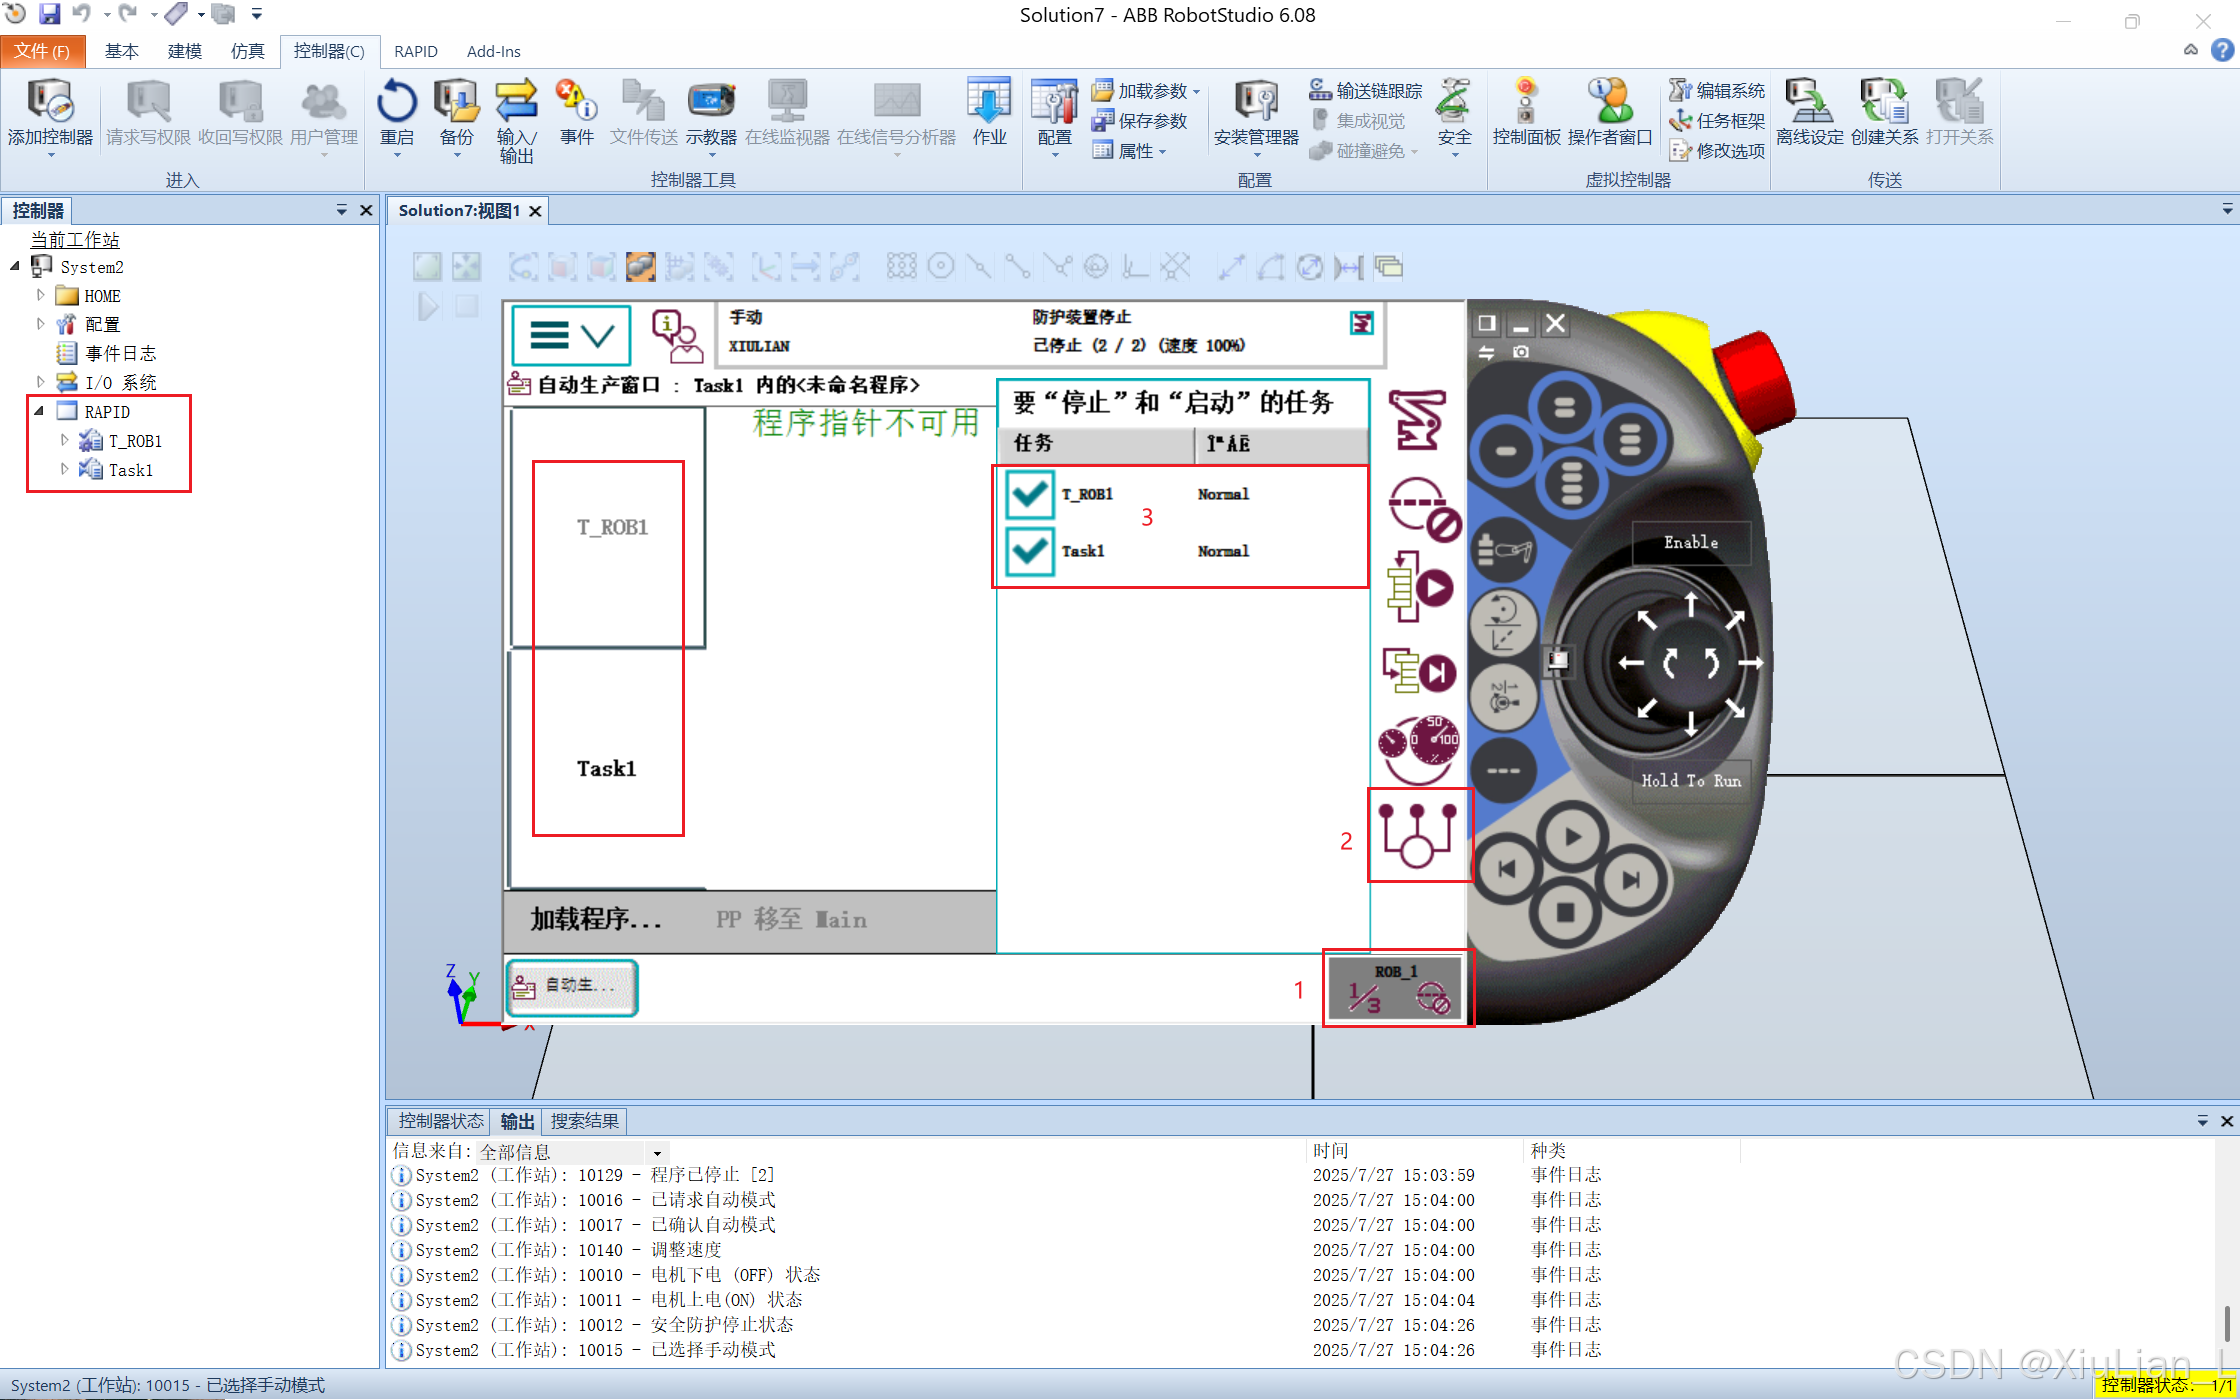The width and height of the screenshot is (2240, 1400).
Task: Switch to the Add-Ins ribbon tab
Action: (493, 51)
